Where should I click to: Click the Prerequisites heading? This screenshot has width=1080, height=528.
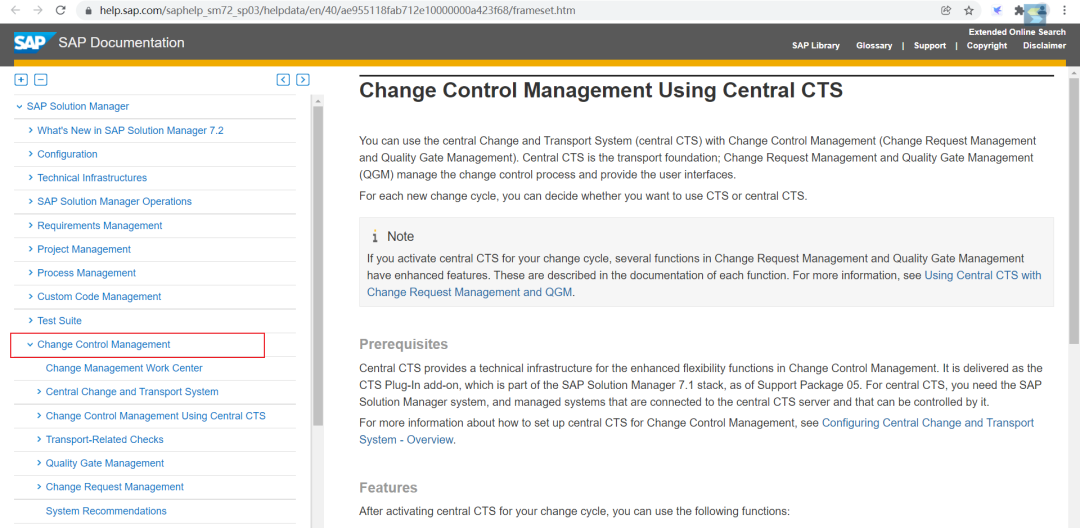click(x=404, y=344)
